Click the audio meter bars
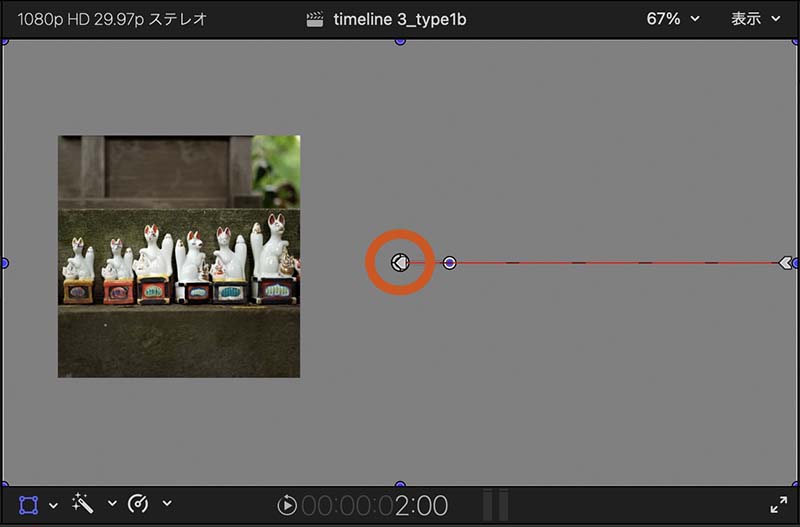 point(495,505)
